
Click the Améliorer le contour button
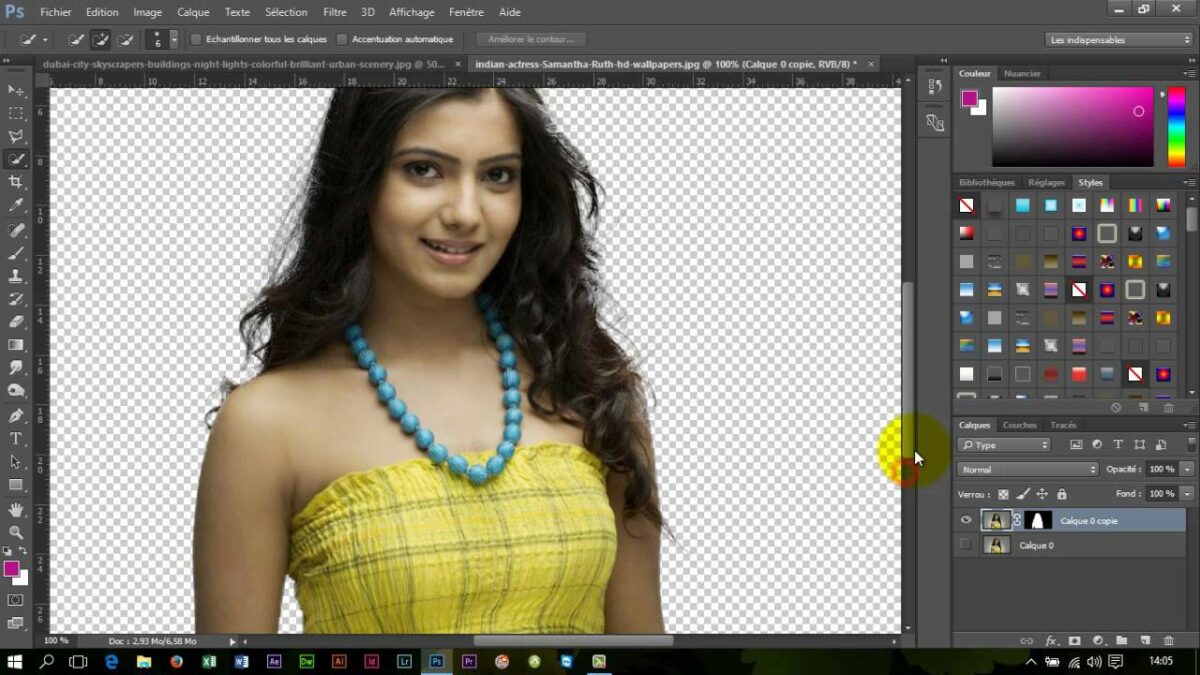tap(531, 40)
